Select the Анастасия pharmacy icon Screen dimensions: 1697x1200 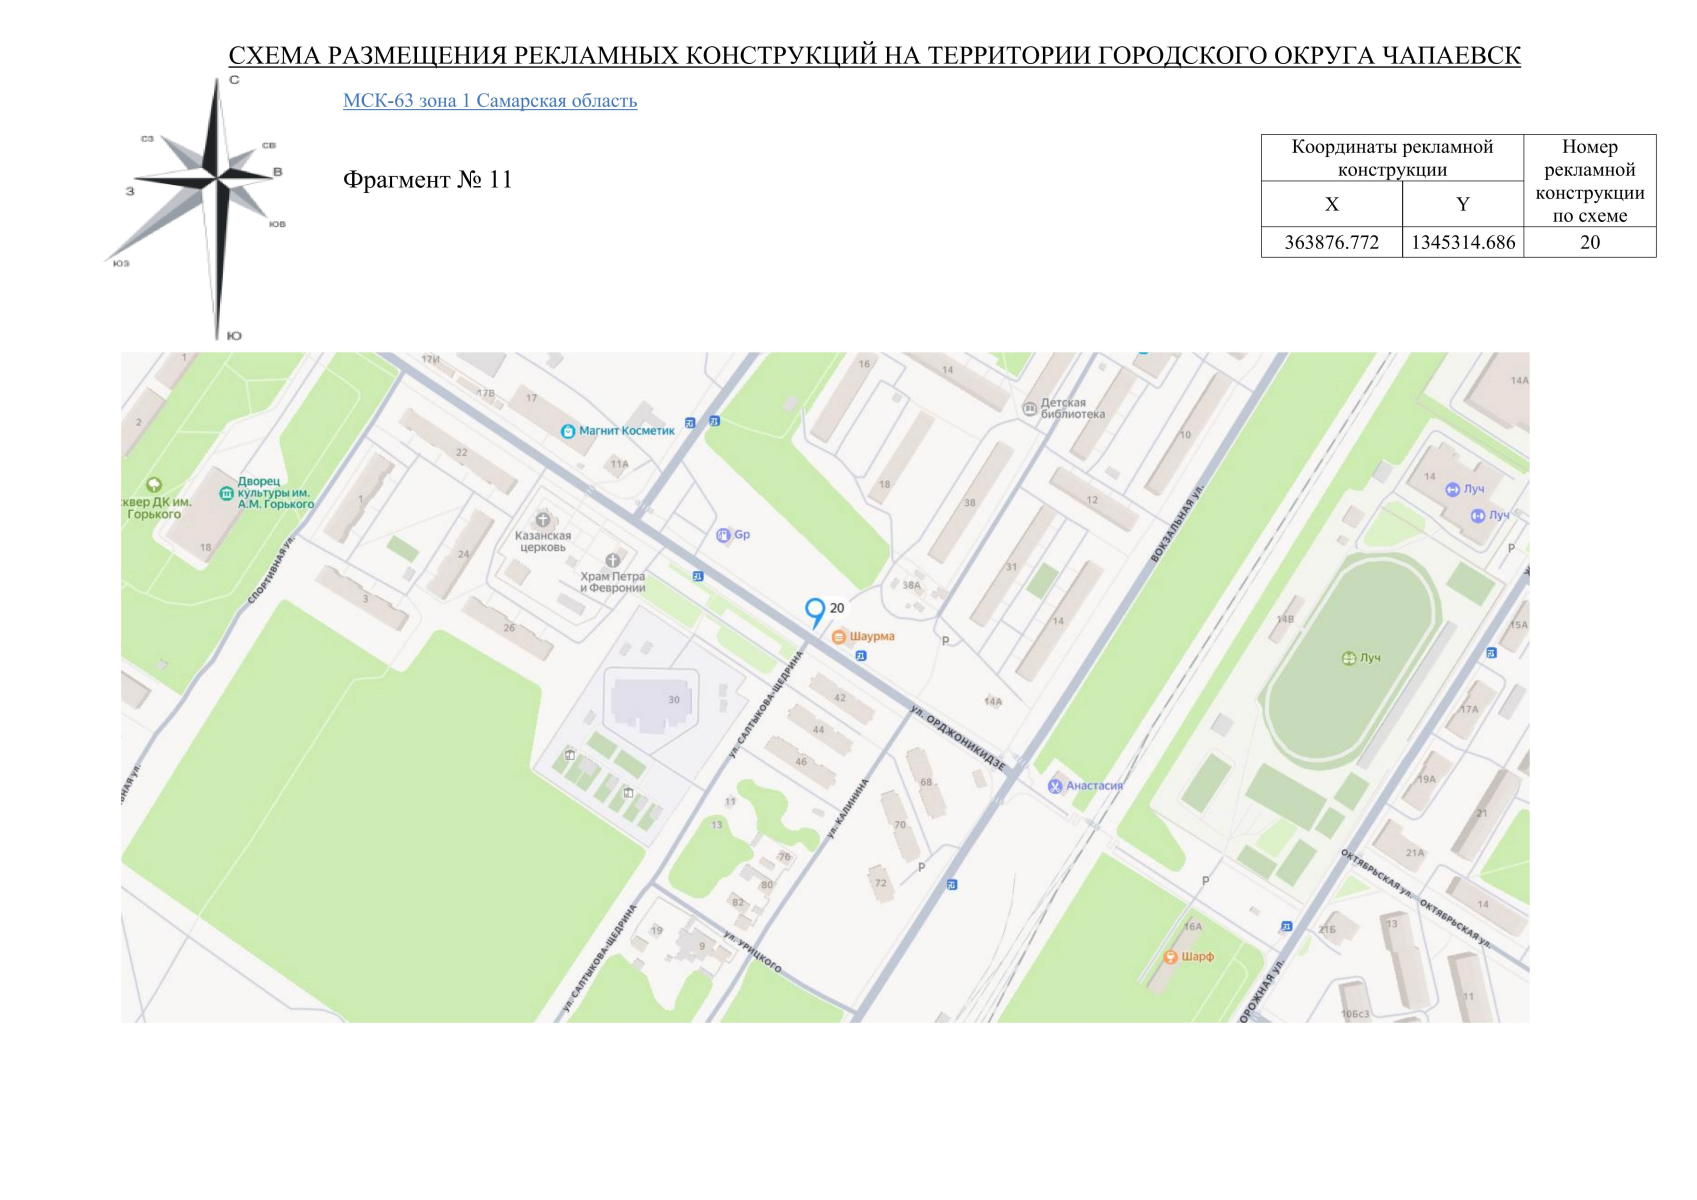point(1054,786)
